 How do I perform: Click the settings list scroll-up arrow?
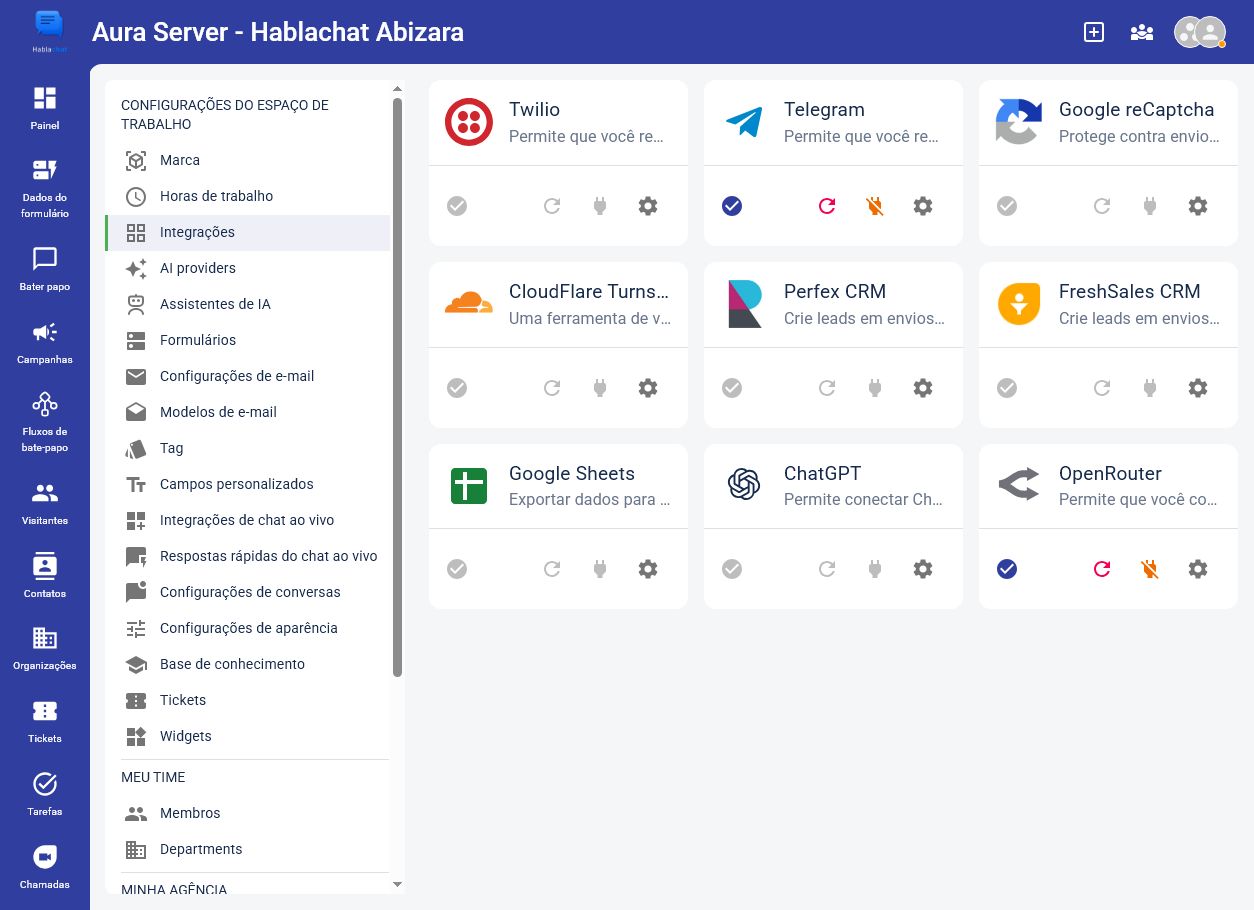397,89
